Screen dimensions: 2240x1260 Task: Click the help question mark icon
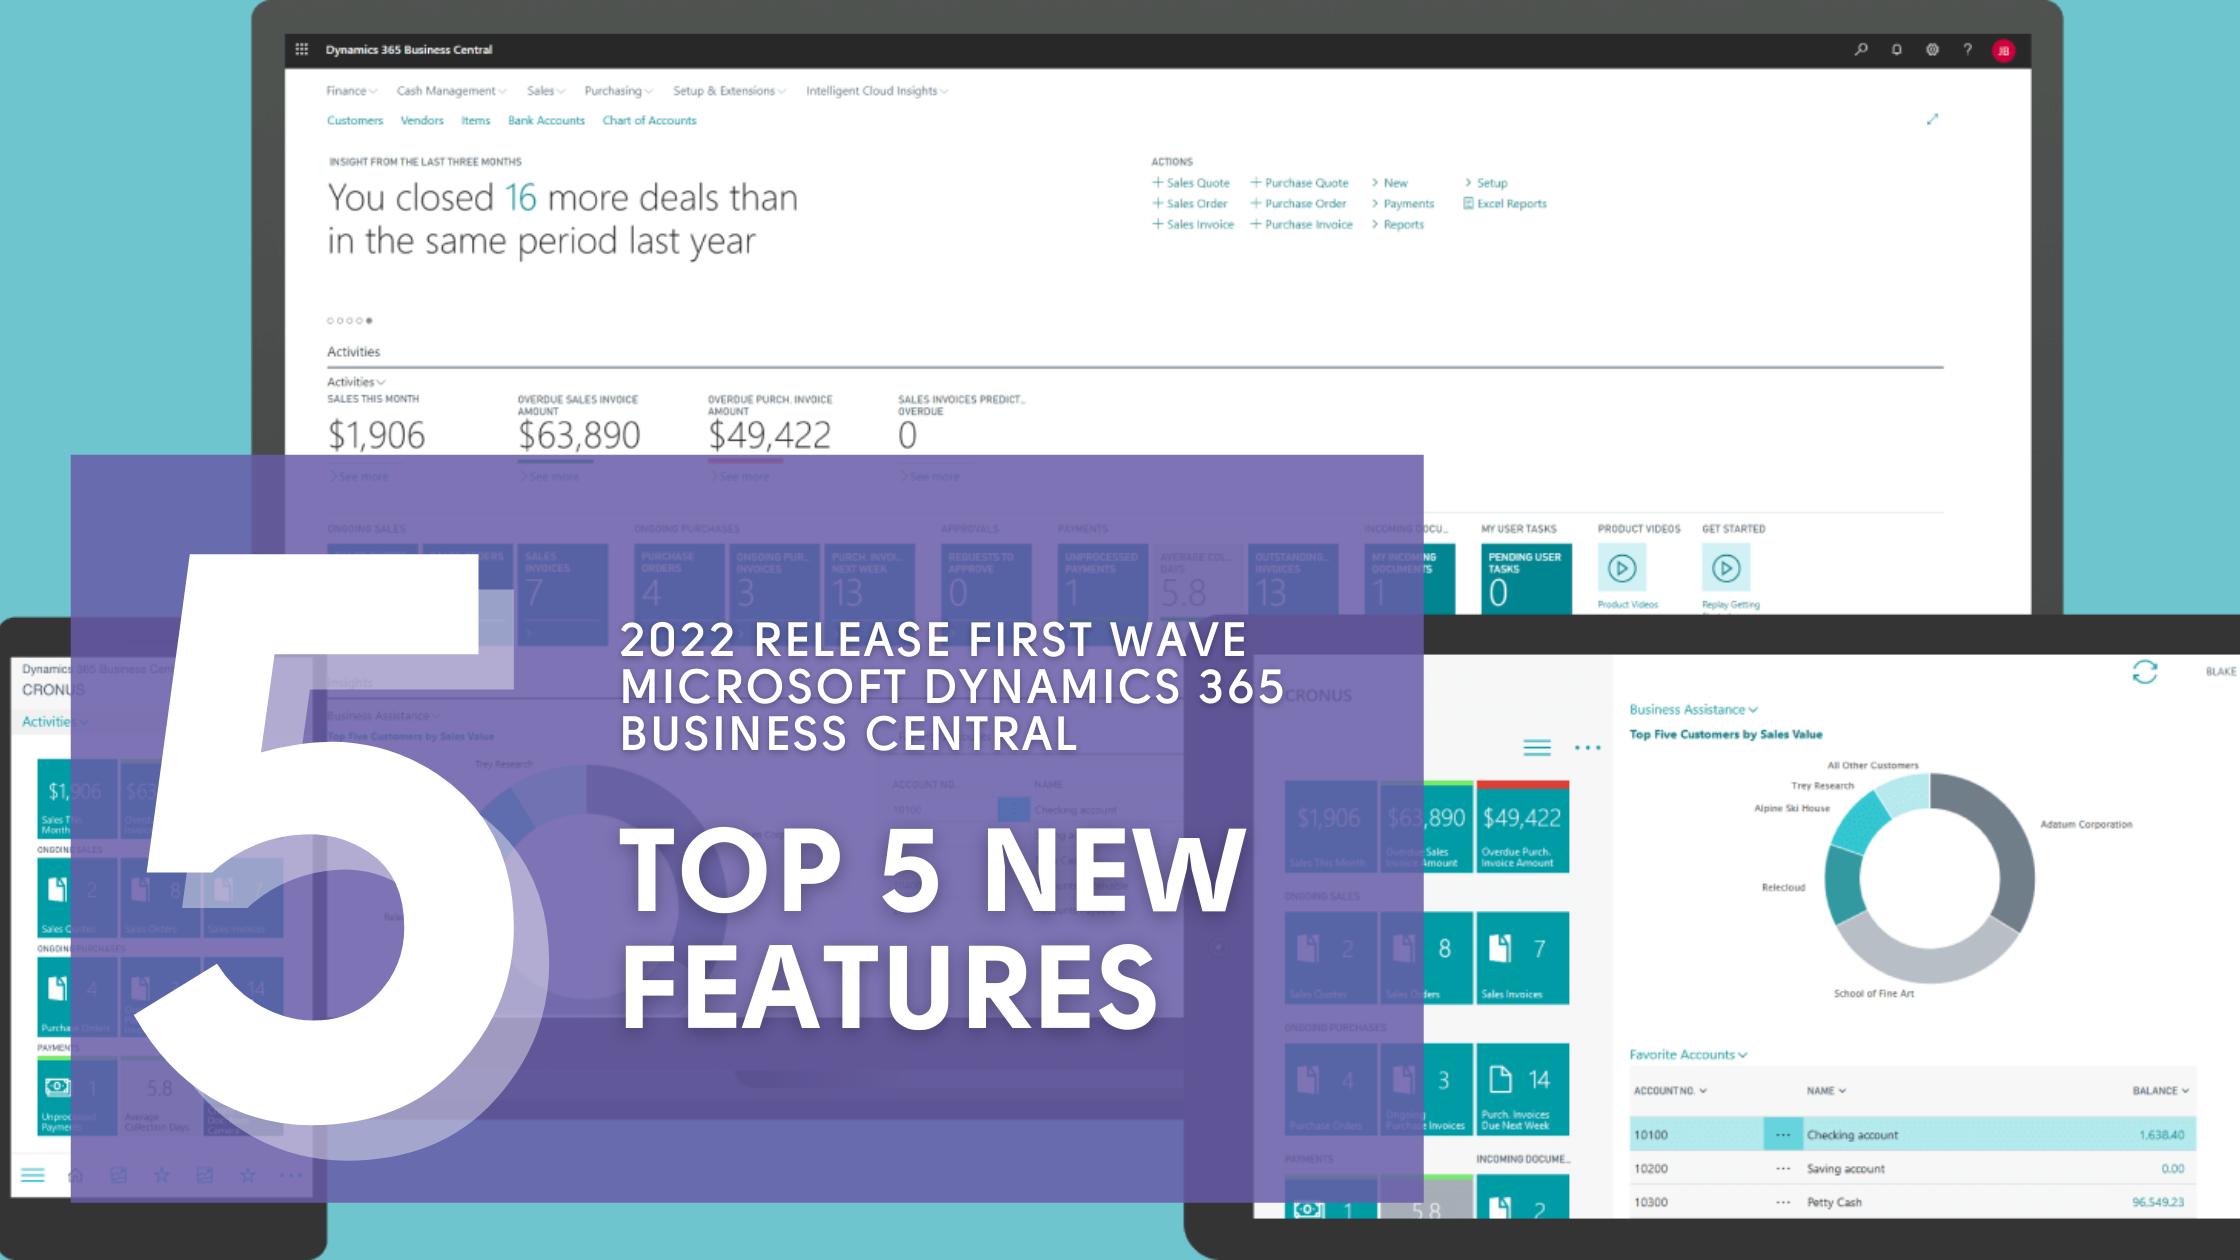click(1967, 49)
